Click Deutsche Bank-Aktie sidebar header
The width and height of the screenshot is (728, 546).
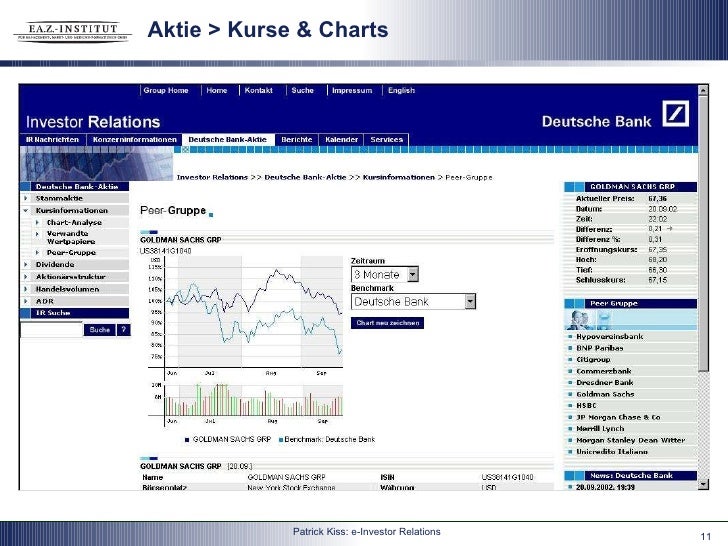(75, 187)
